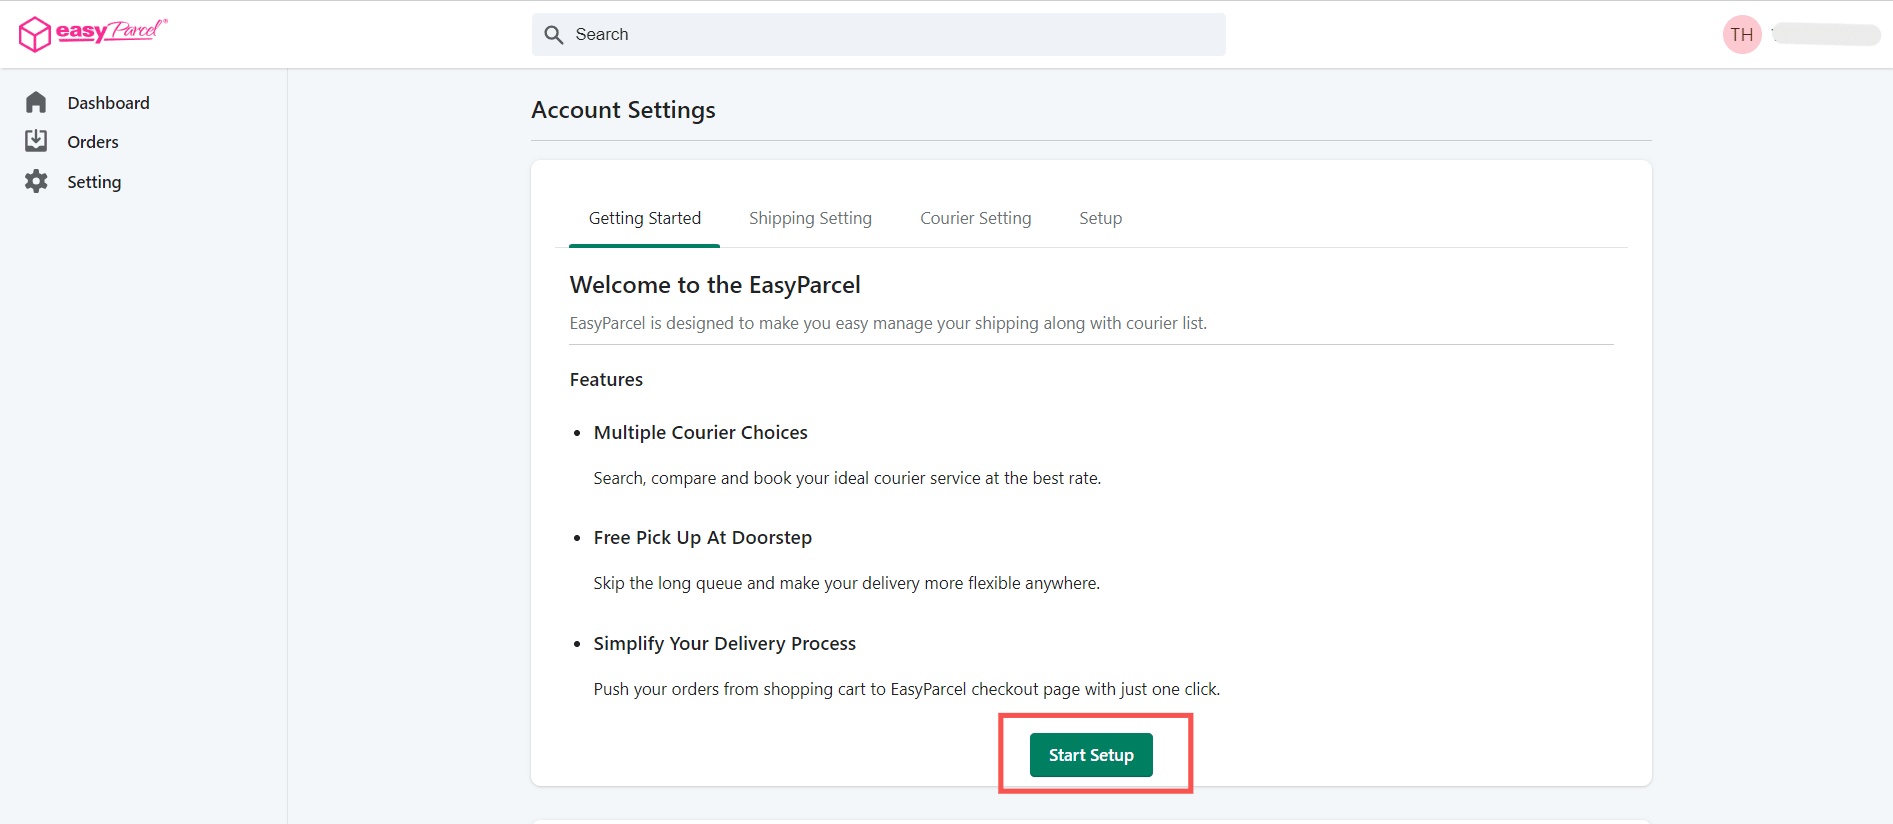Open Orders via the sidebar label

(x=93, y=142)
